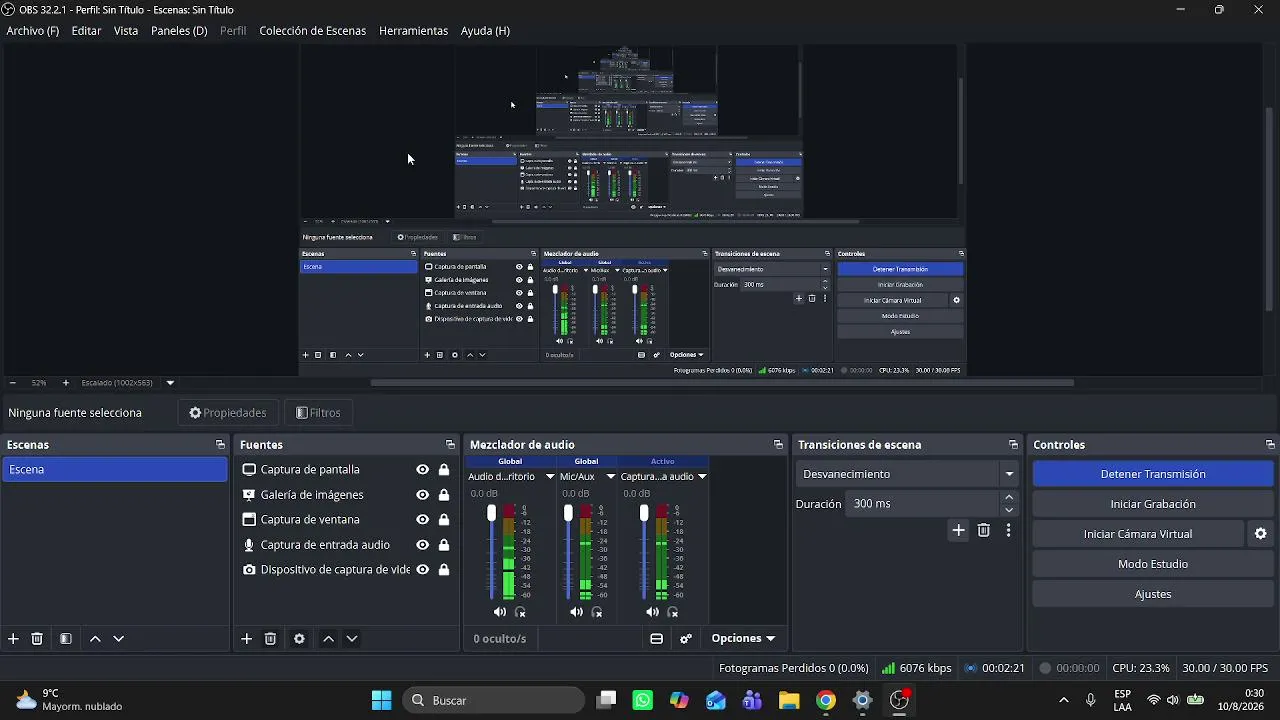
Task: Show hidden icons in the system tray
Action: pos(1063,700)
